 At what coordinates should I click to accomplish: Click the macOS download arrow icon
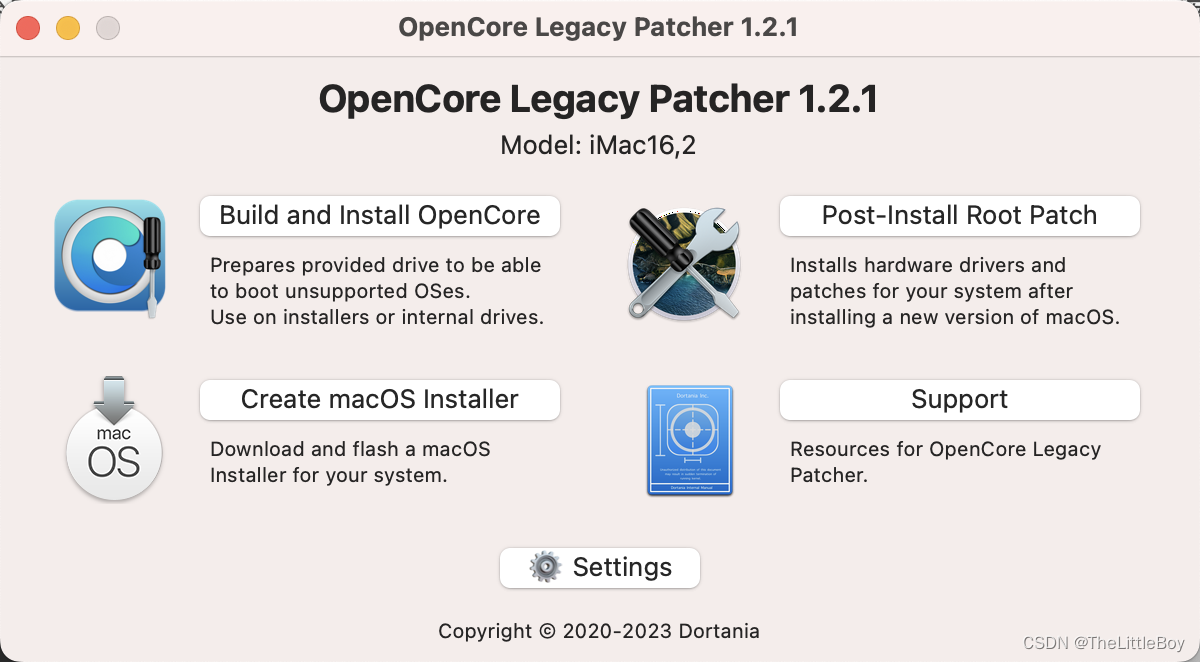(114, 438)
